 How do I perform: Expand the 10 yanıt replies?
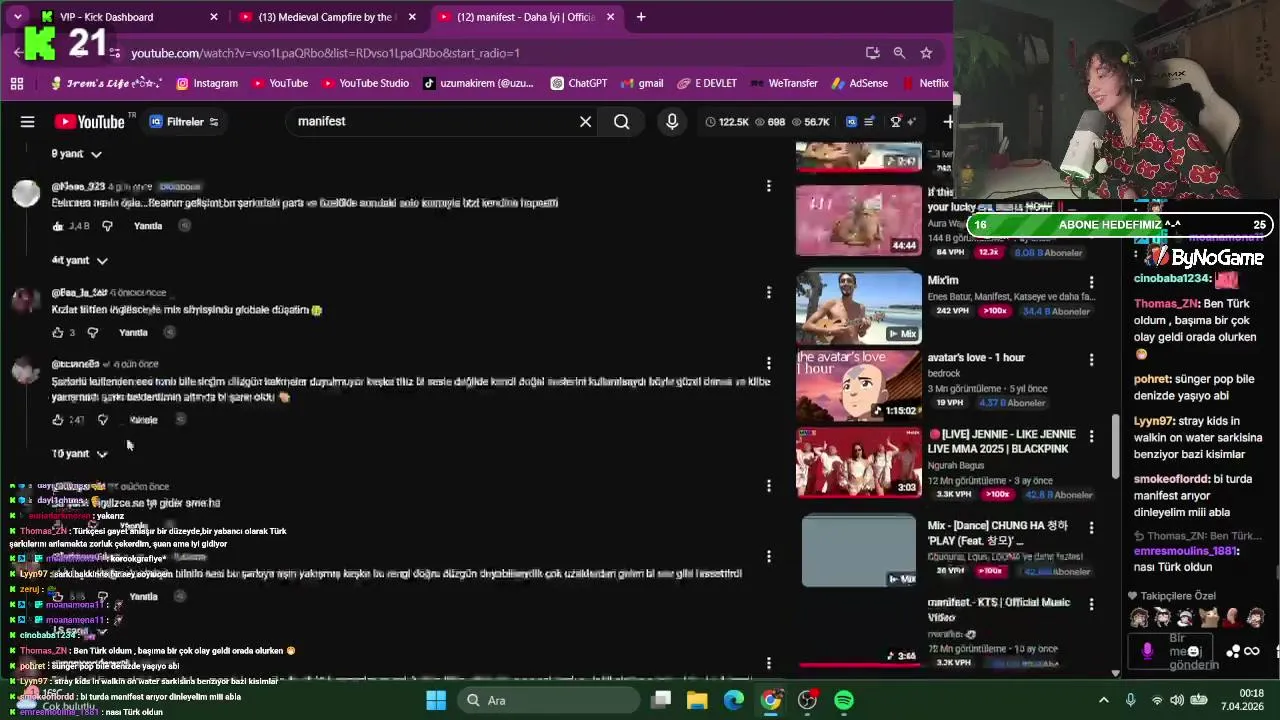tap(80, 454)
